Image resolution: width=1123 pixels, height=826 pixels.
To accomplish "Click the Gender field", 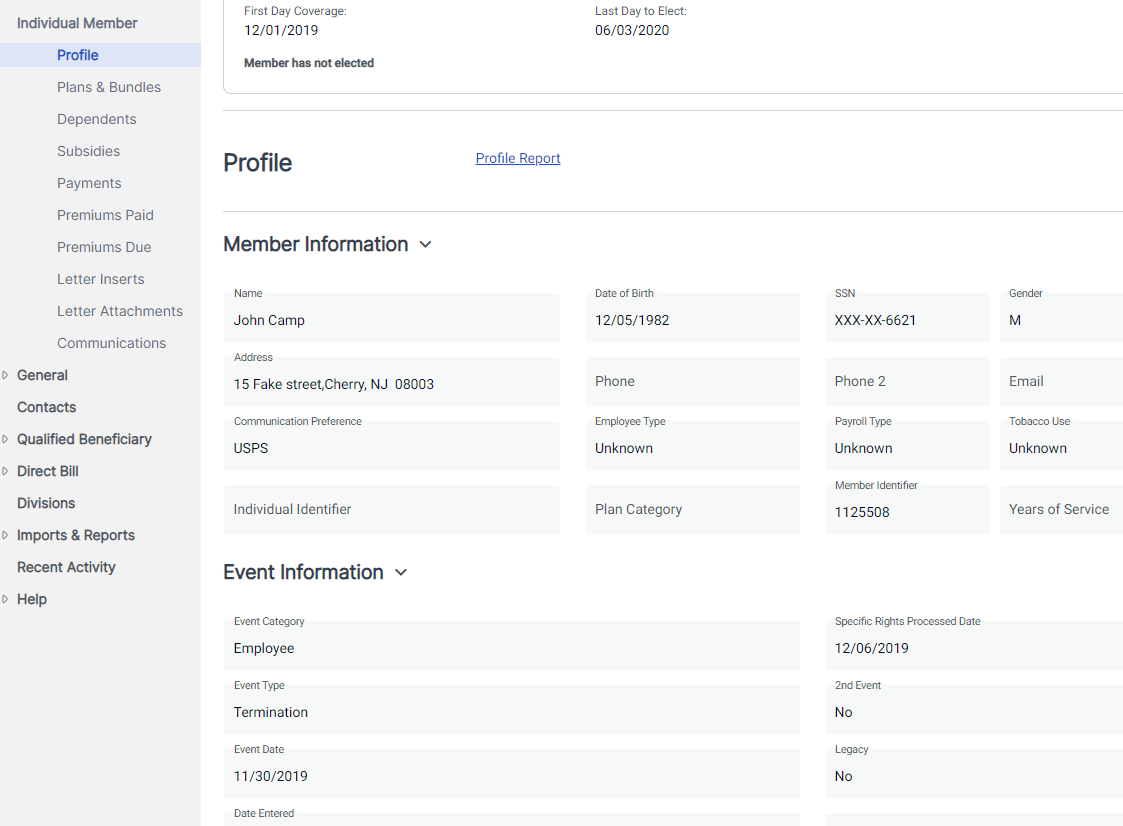I will point(1061,317).
